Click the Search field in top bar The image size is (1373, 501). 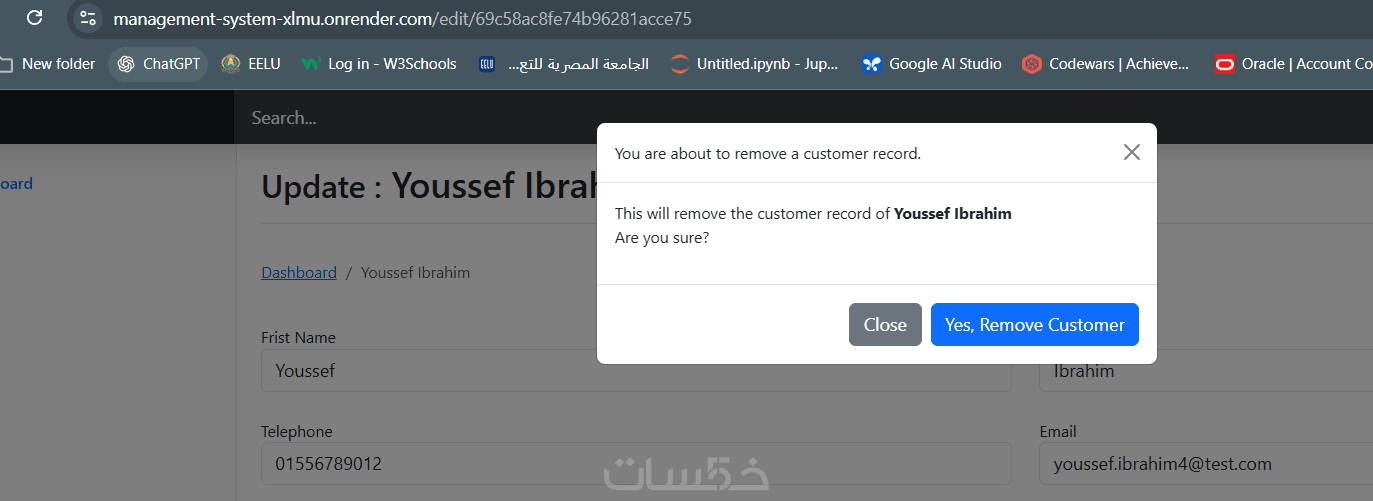coord(400,118)
